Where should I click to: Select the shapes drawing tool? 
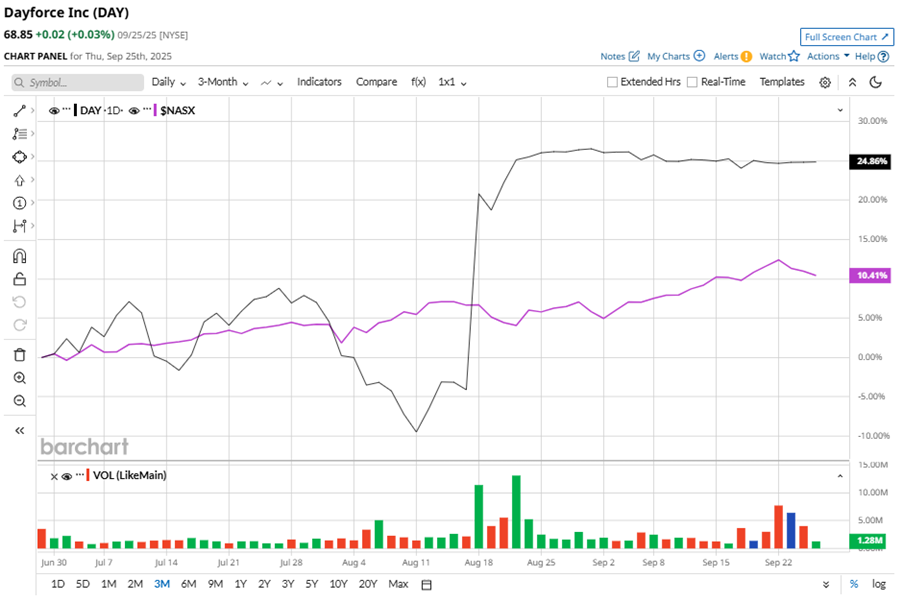(x=19, y=157)
